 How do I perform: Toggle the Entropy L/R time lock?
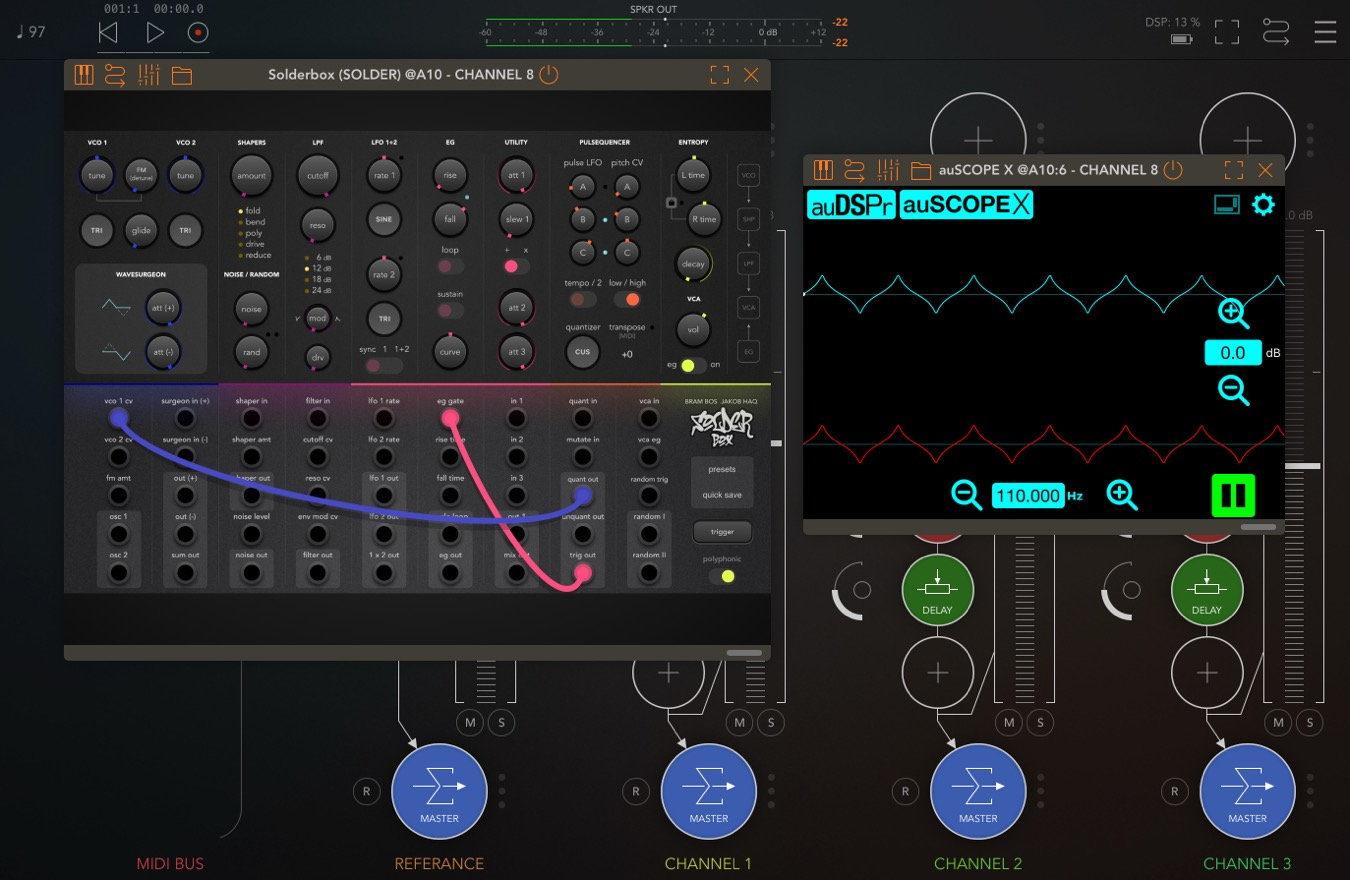671,203
